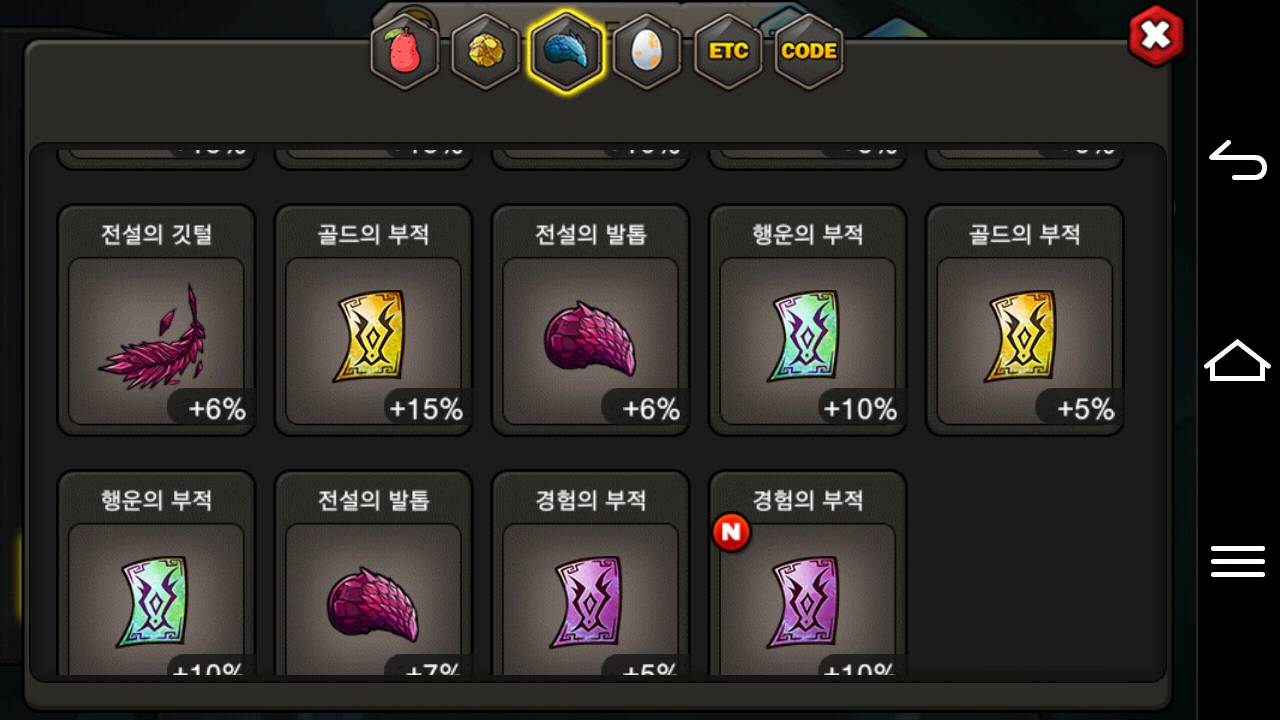Choose the 행운의 부적 in bottom row
Screen dimensions: 1280x720
[x=156, y=575]
